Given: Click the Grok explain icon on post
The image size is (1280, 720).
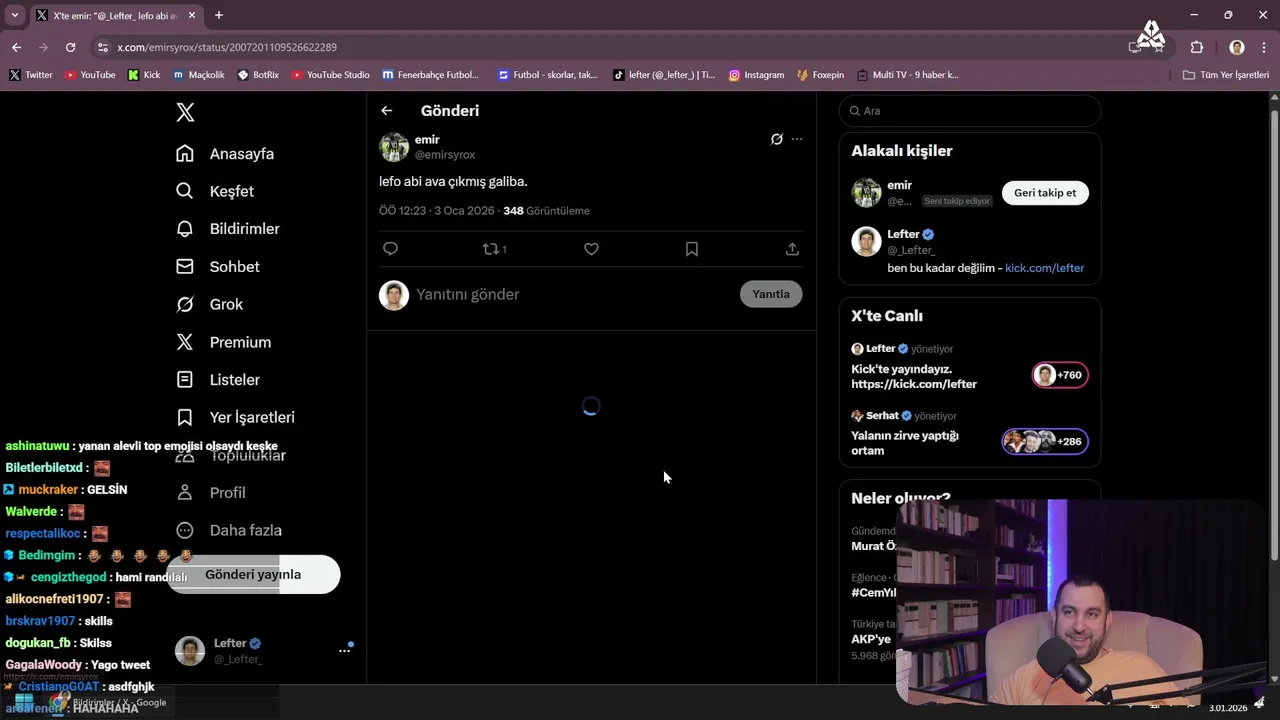Looking at the screenshot, I should click(x=776, y=139).
